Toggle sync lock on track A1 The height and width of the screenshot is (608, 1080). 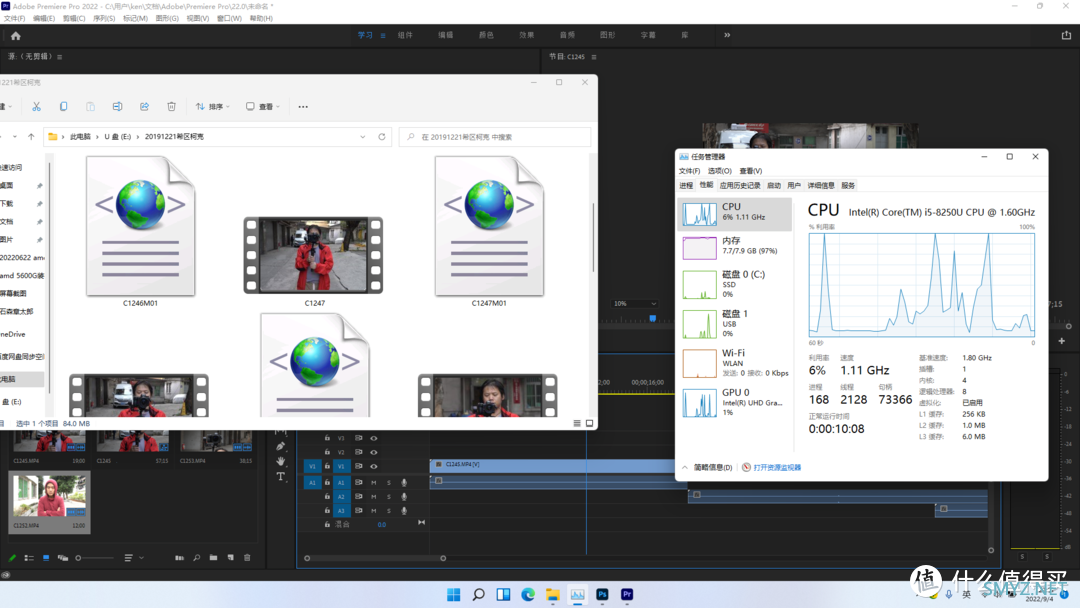click(x=359, y=483)
